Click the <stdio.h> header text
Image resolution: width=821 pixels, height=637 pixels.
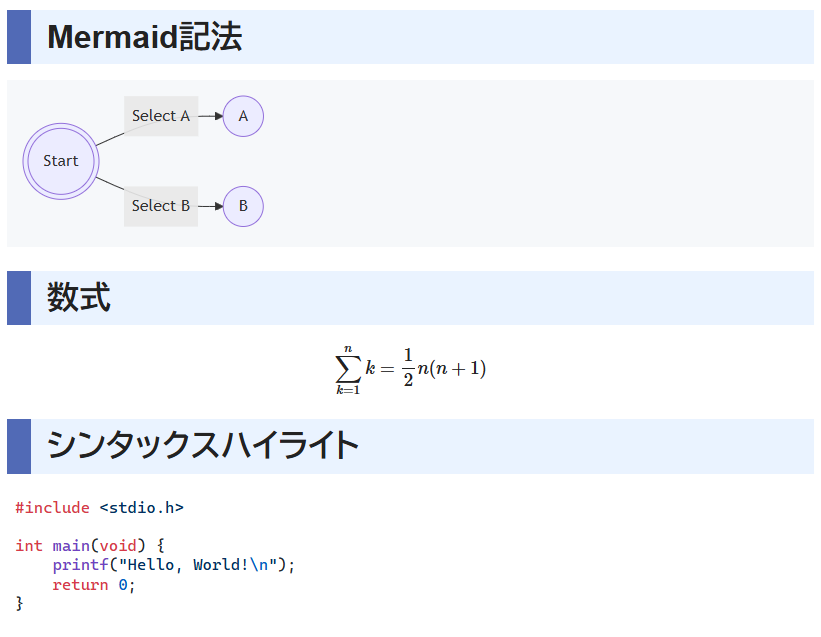141,508
